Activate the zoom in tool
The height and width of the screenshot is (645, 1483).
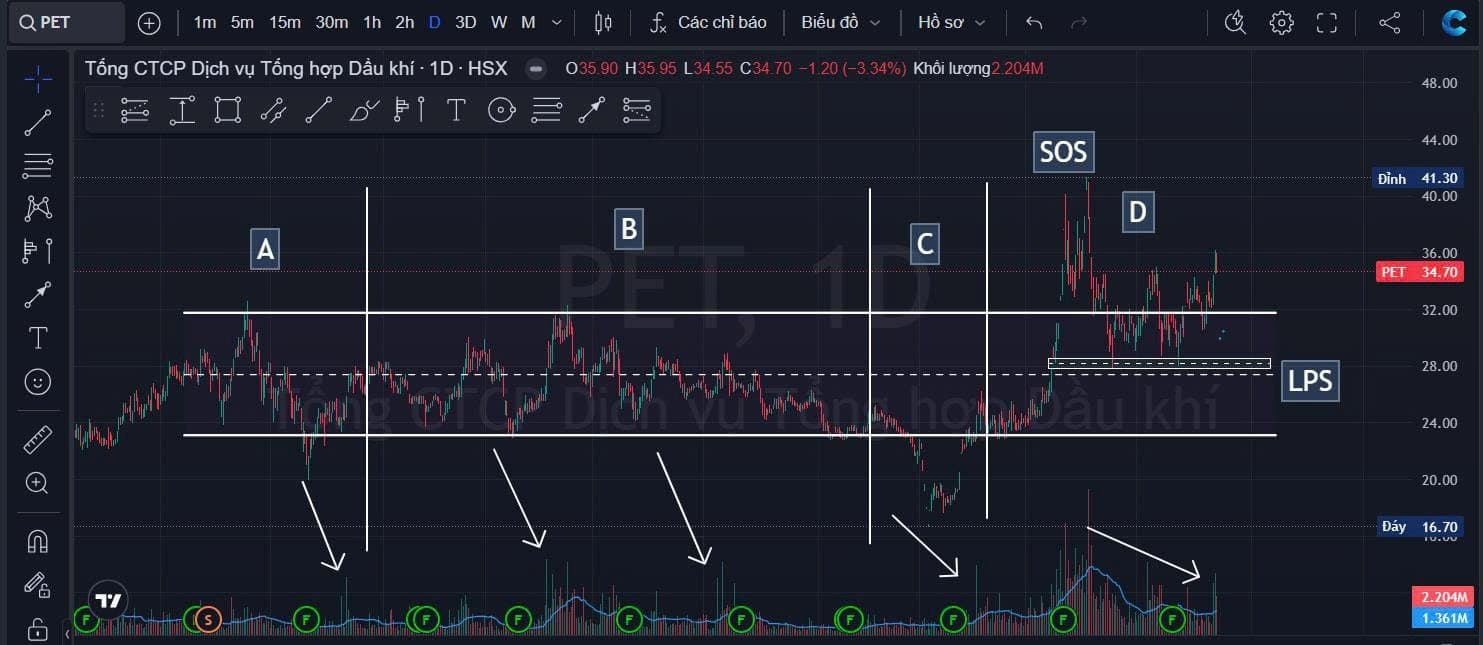click(38, 483)
